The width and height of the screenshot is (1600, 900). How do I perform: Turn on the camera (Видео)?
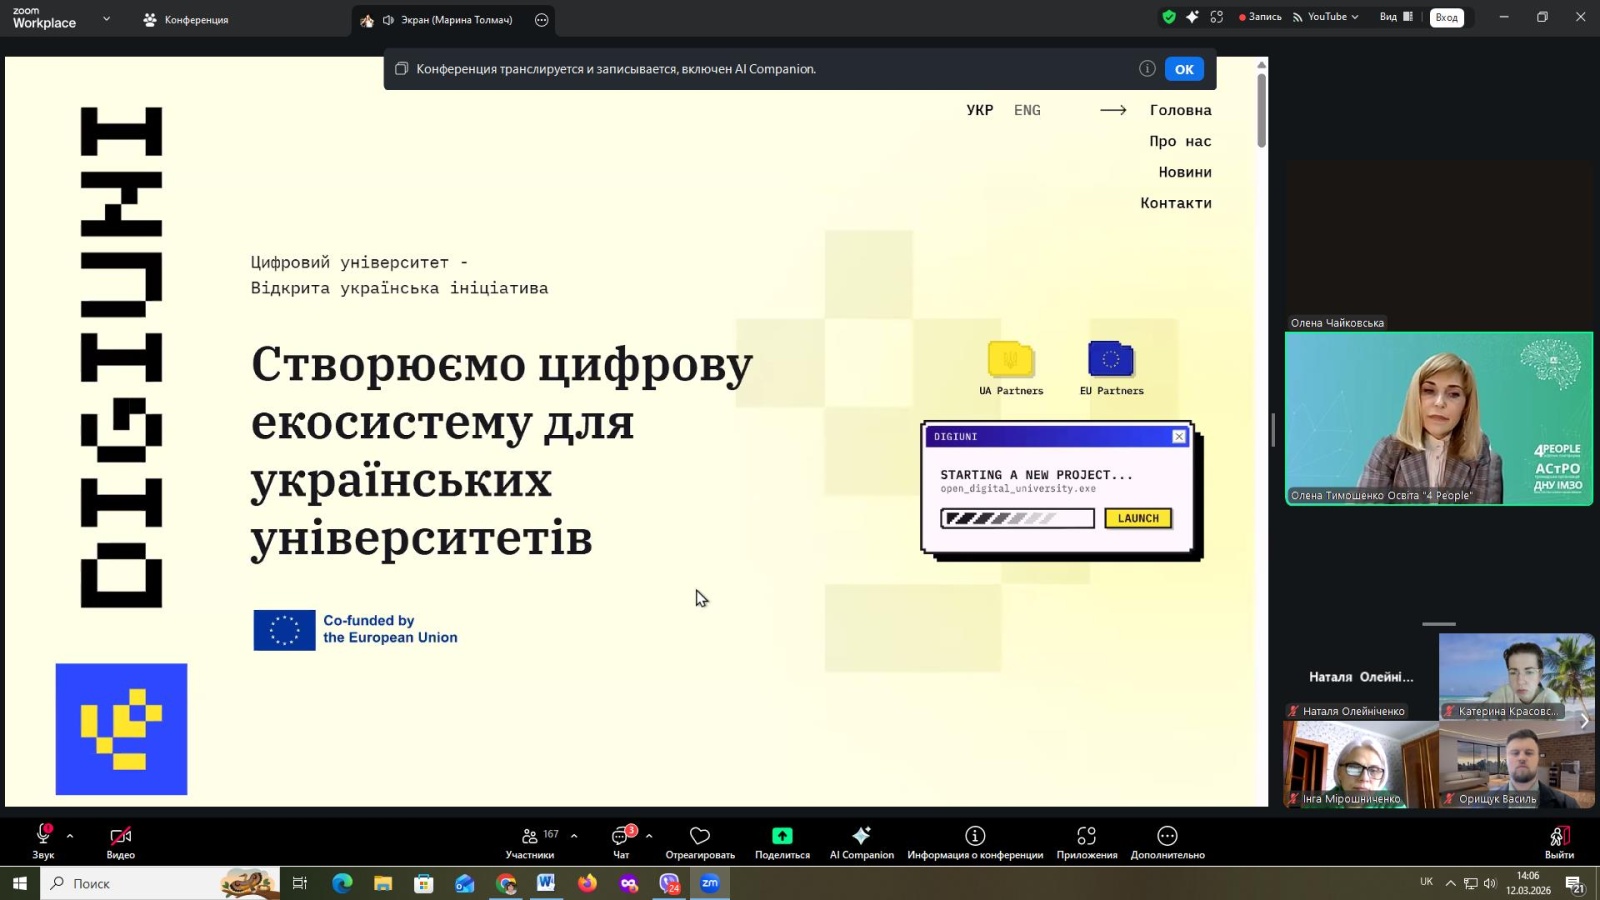click(x=120, y=836)
